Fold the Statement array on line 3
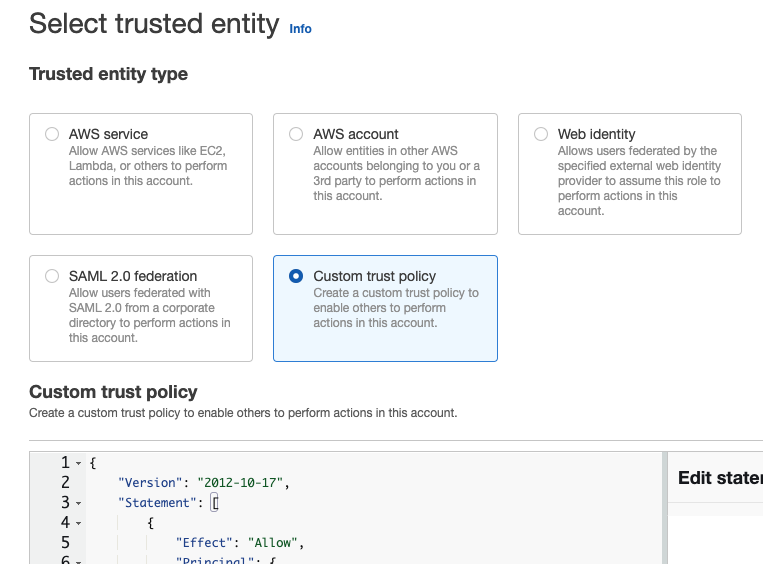The height and width of the screenshot is (564, 763). point(78,503)
